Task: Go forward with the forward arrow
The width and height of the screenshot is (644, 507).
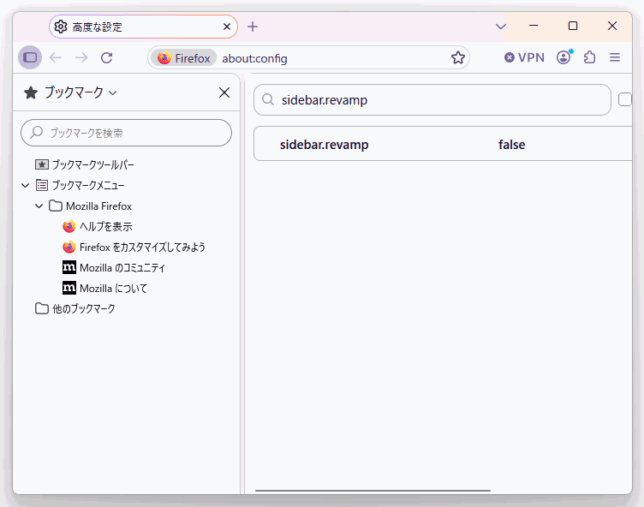Action: [81, 58]
